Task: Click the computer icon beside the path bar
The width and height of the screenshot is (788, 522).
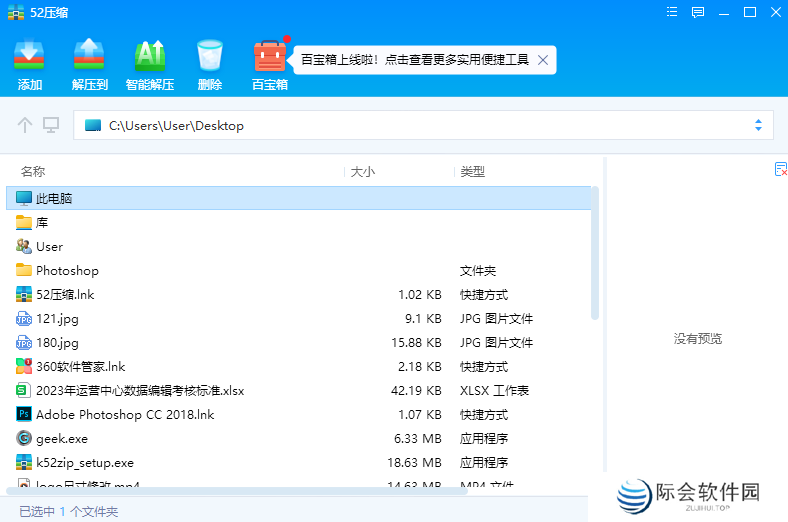Action: pyautogui.click(x=51, y=125)
